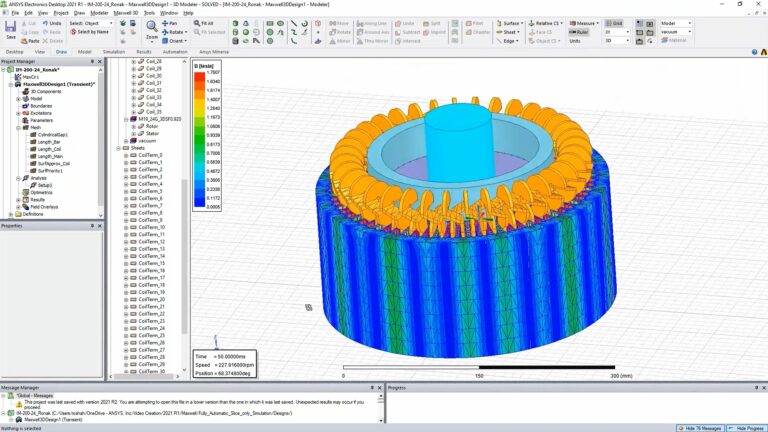Image resolution: width=768 pixels, height=432 pixels.
Task: Select Rotor in the model tree
Action: tap(152, 126)
